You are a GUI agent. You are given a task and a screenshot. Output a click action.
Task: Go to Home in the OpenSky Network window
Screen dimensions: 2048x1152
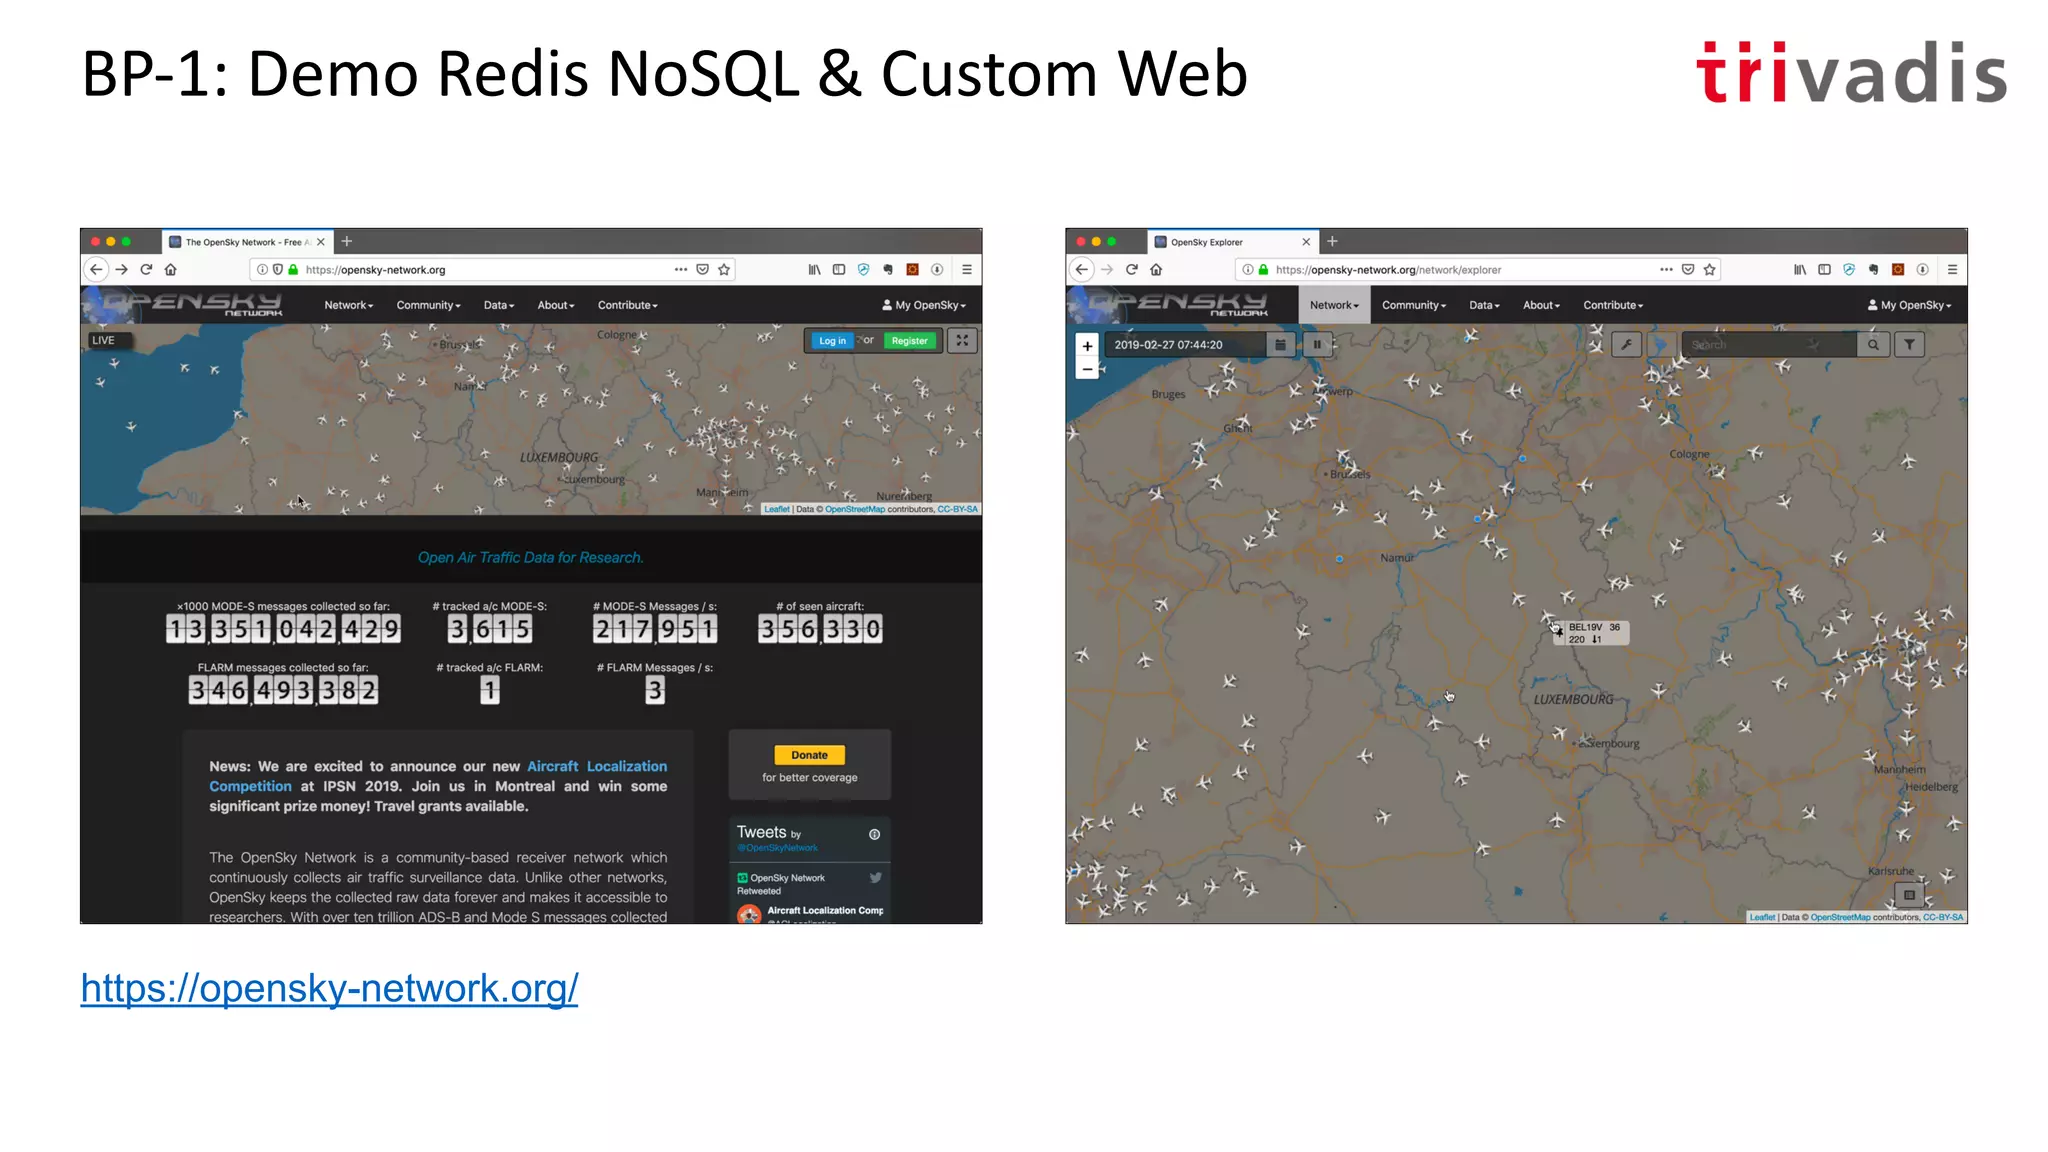pyautogui.click(x=171, y=269)
